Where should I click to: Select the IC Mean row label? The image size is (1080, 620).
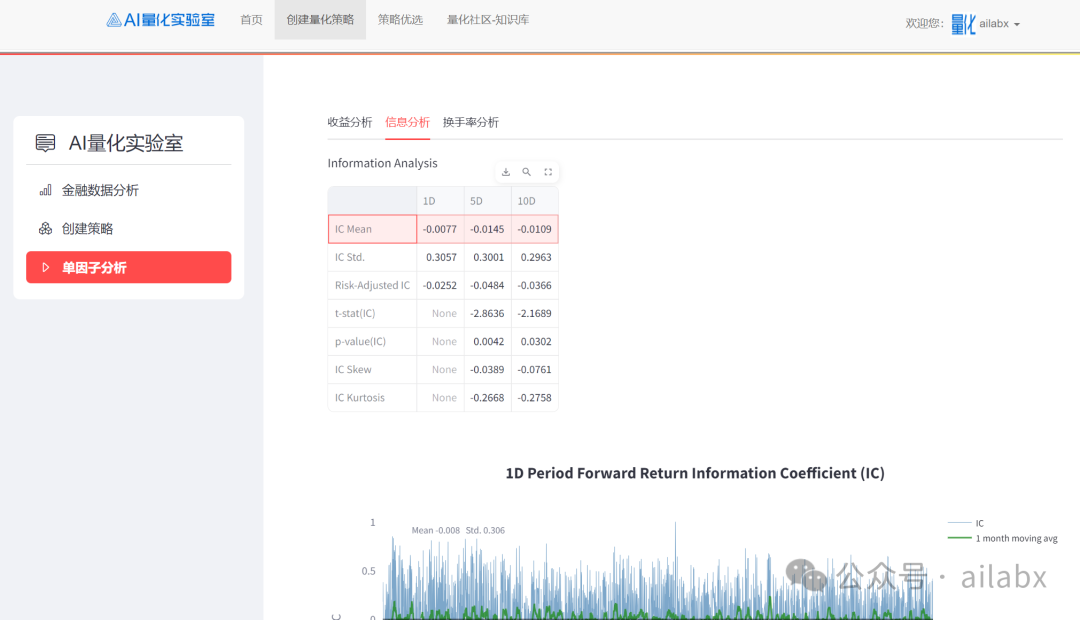click(x=373, y=229)
